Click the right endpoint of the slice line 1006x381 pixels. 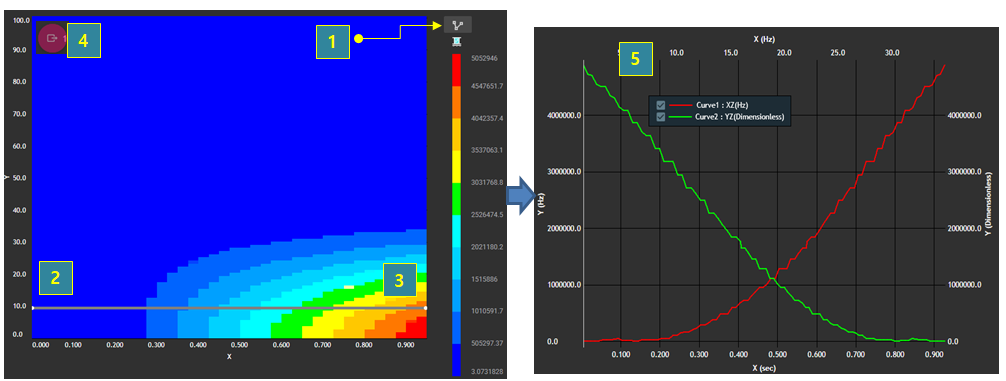pyautogui.click(x=426, y=308)
